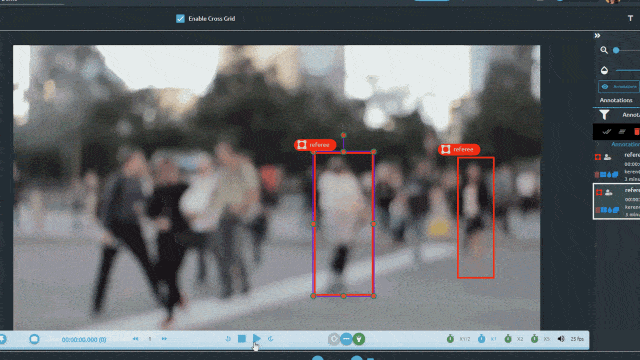Collapse the right panel with double chevron
Image resolution: width=640 pixels, height=360 pixels.
pos(597,36)
